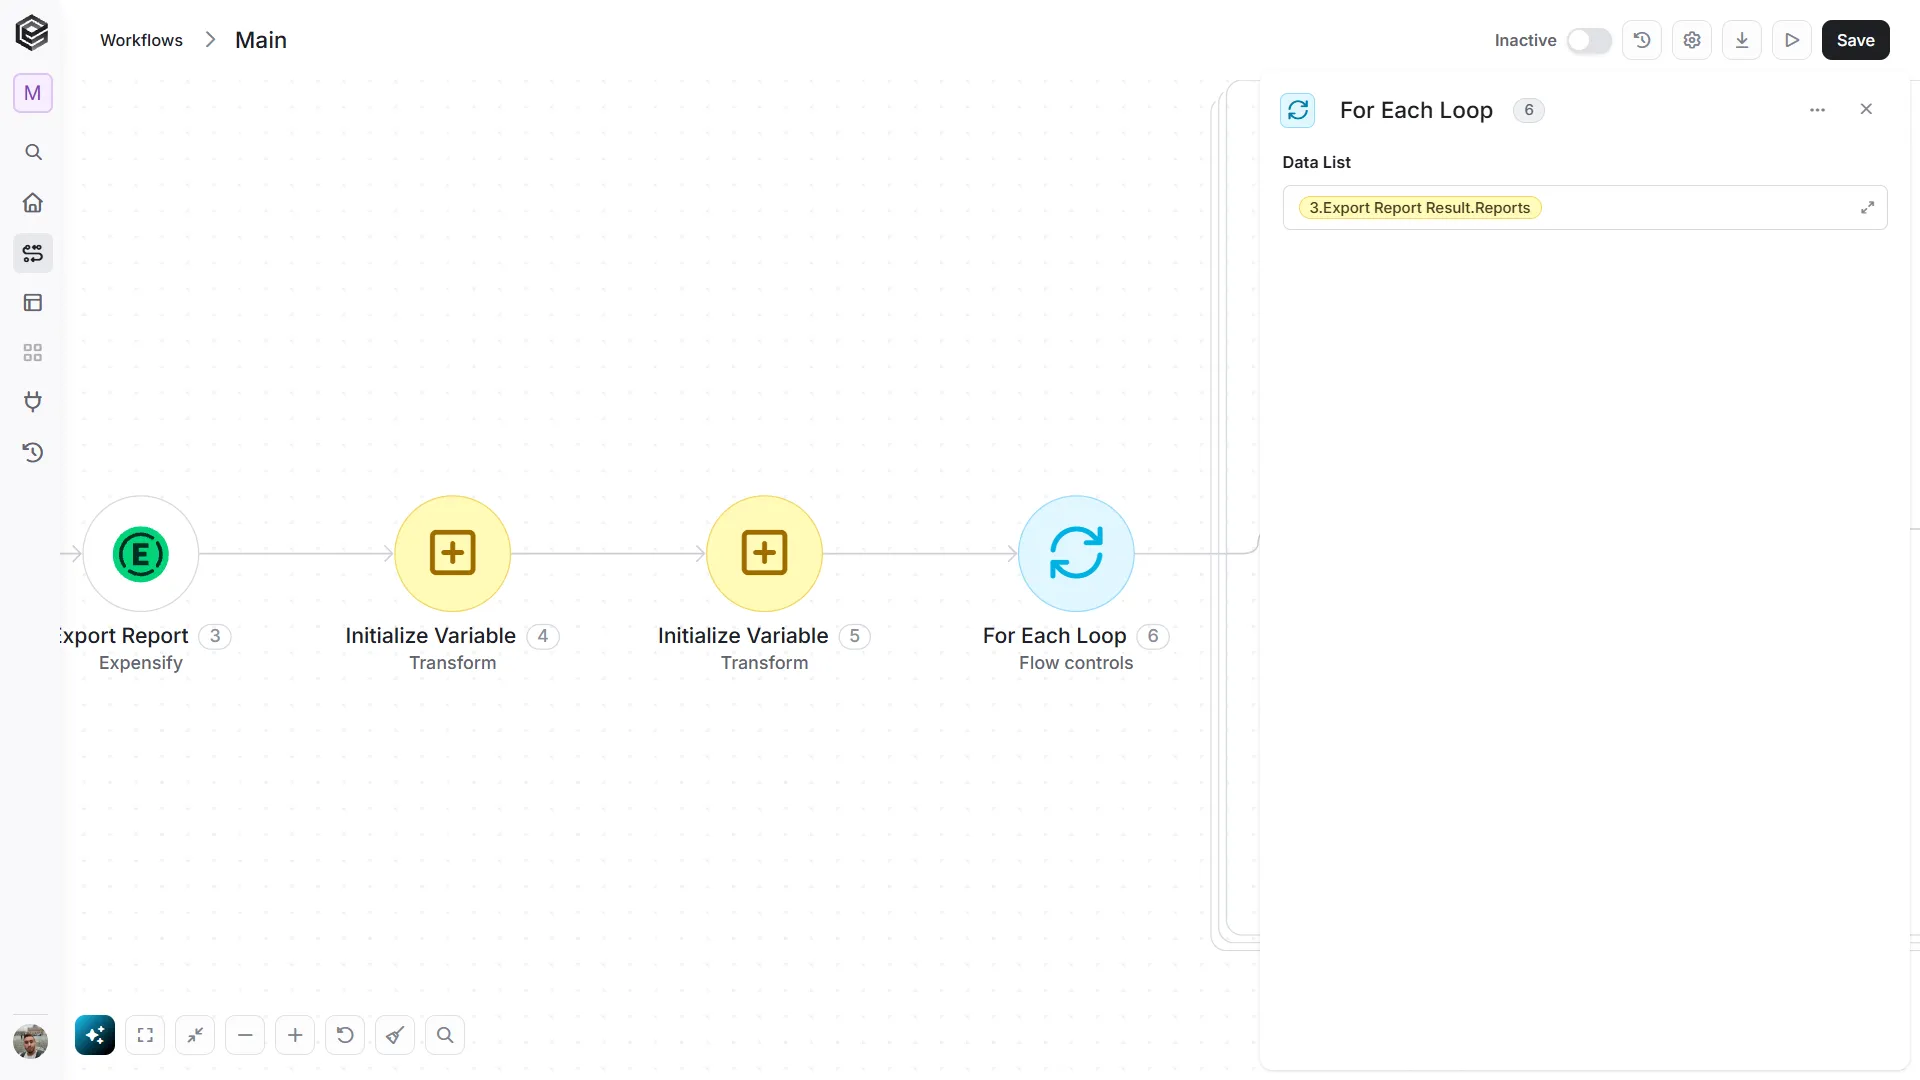
Task: Zoom out the canvas
Action: click(x=245, y=1035)
